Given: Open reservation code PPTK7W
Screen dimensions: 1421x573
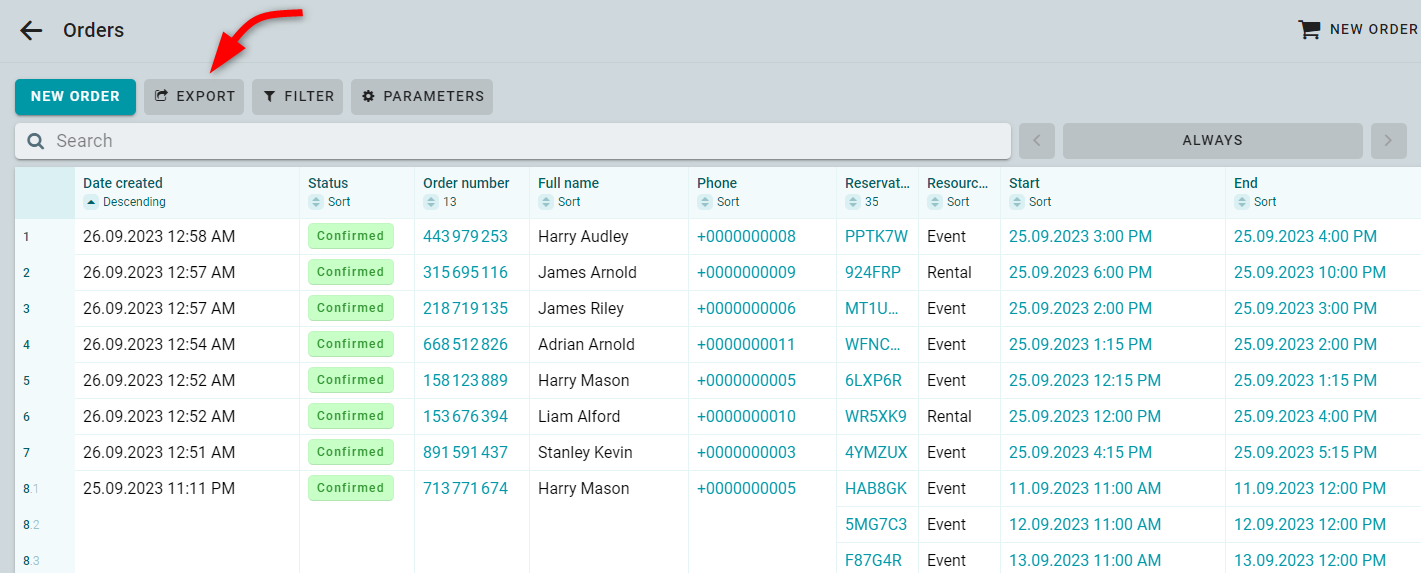Looking at the screenshot, I should [x=876, y=237].
